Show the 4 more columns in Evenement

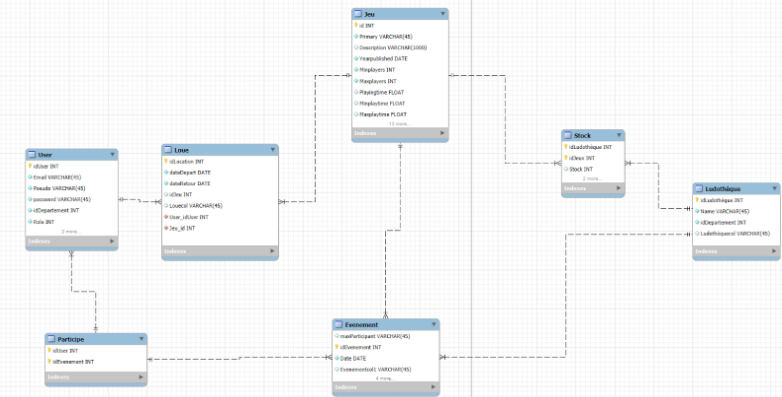(x=385, y=379)
